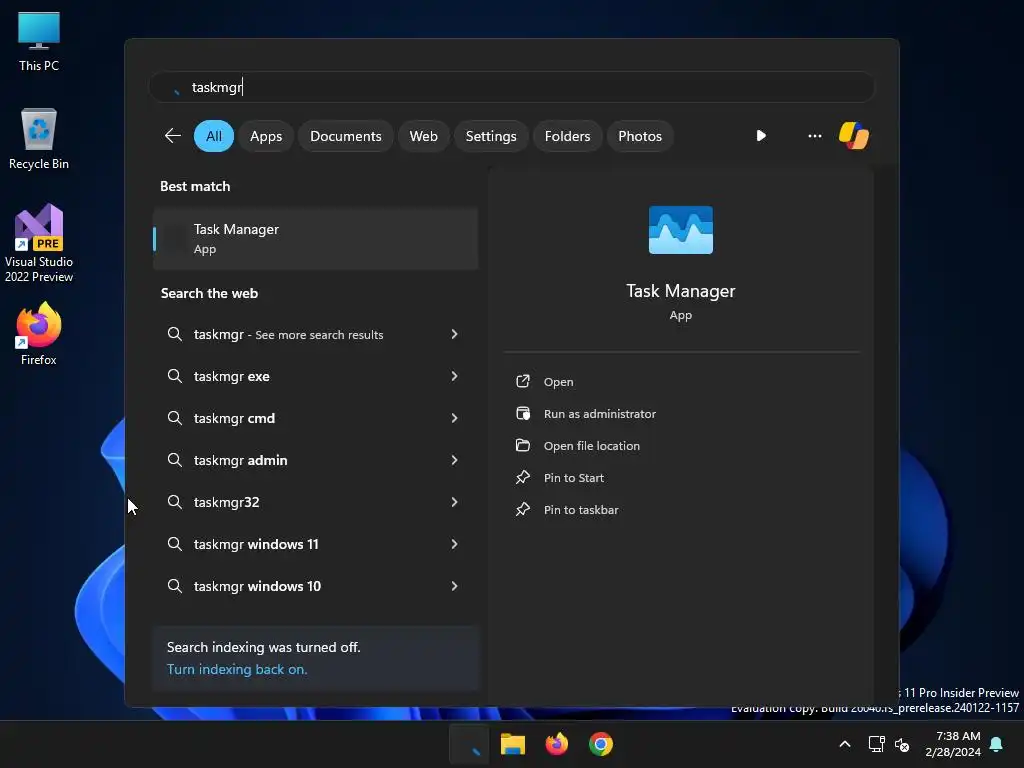Click Turn indexing back on link
Image resolution: width=1024 pixels, height=768 pixels.
coord(237,669)
